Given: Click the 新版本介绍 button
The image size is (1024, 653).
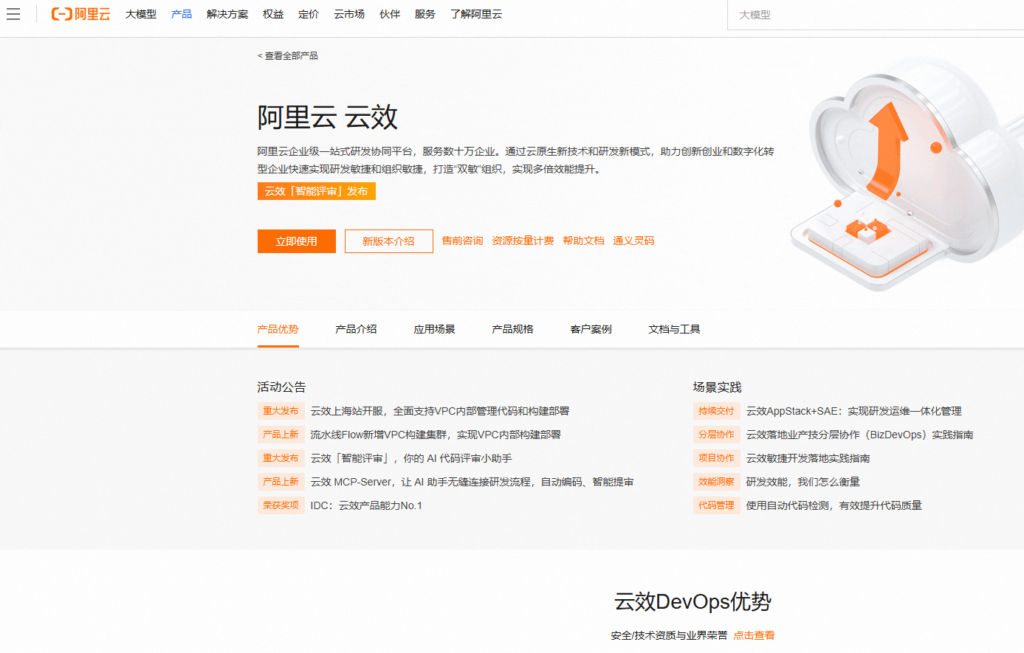Looking at the screenshot, I should [388, 241].
